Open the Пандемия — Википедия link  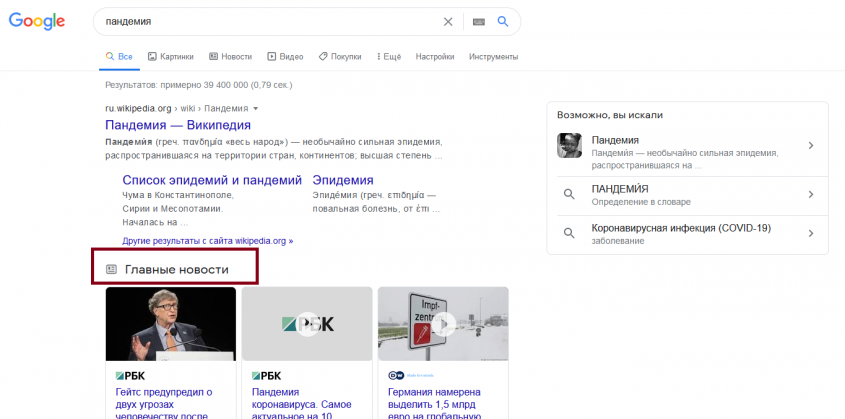[178, 125]
